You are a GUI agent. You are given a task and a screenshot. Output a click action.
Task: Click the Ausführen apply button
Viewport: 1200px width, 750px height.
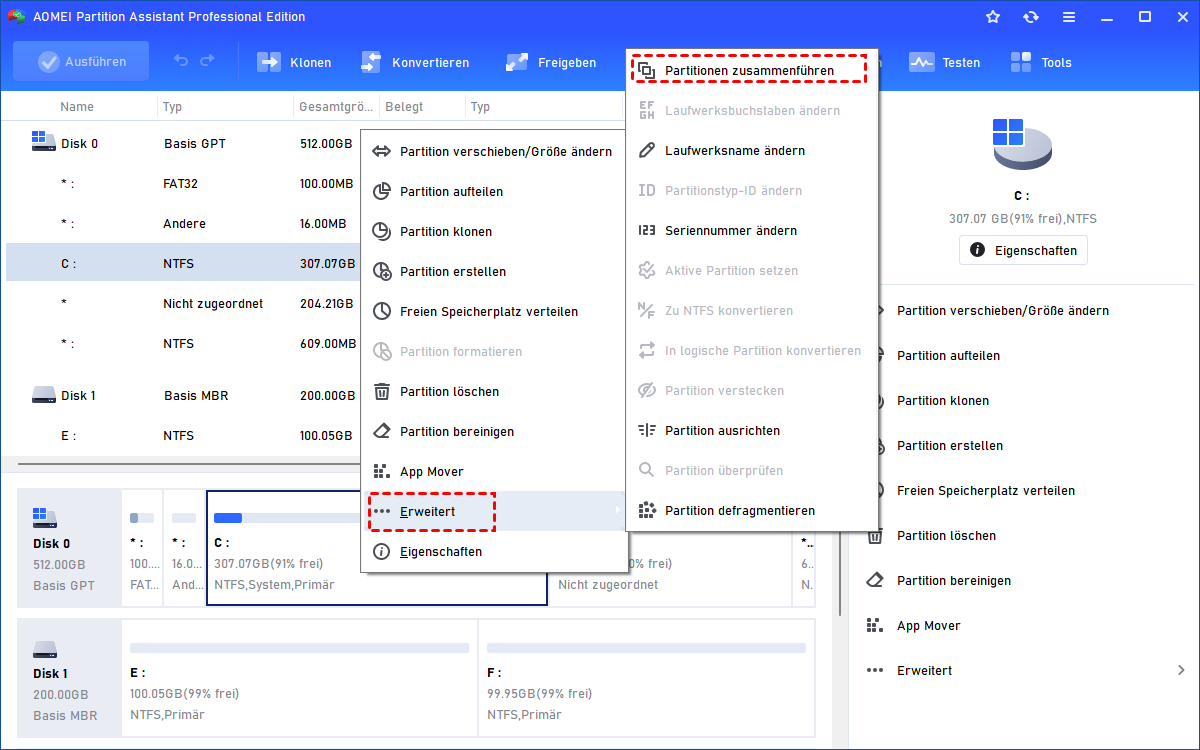tap(81, 62)
